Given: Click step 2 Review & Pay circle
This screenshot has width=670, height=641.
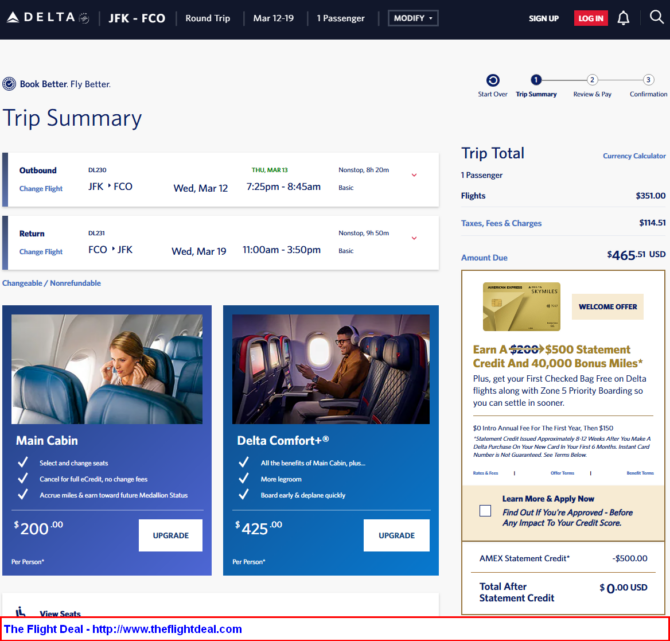Looking at the screenshot, I should pos(592,80).
